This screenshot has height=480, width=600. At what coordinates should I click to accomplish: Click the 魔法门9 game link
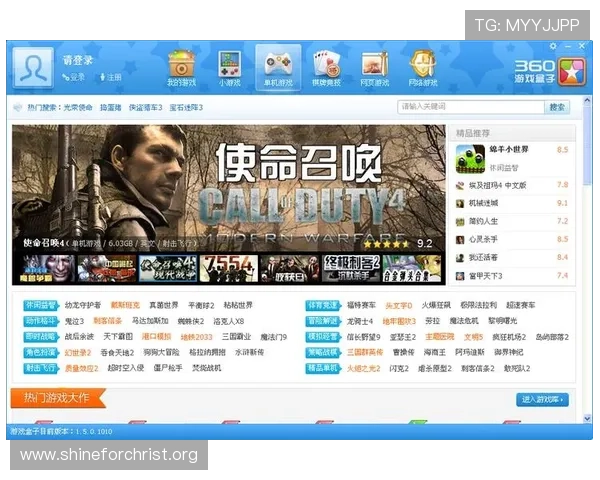(274, 337)
